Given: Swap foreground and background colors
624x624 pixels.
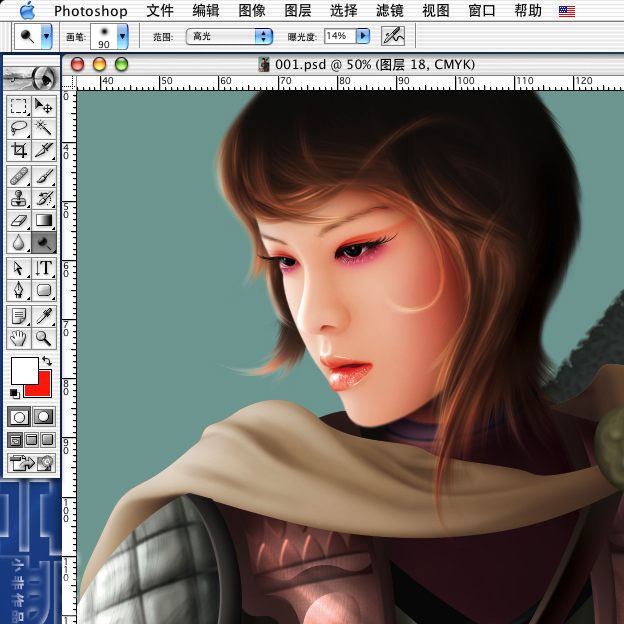Looking at the screenshot, I should (x=47, y=361).
